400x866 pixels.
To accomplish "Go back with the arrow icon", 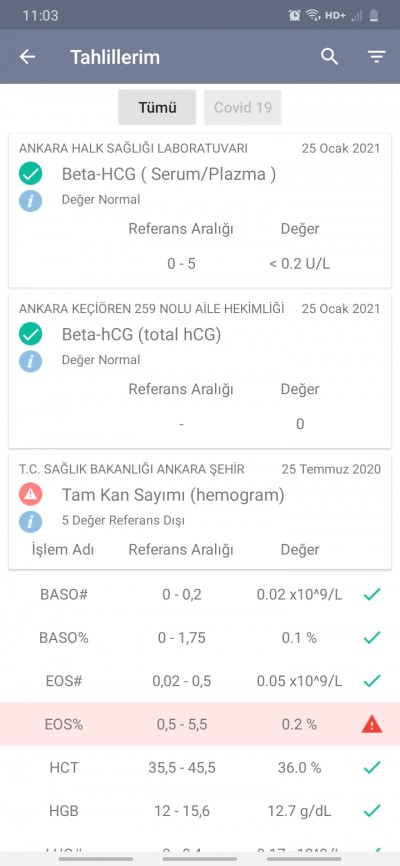I will click(x=27, y=57).
